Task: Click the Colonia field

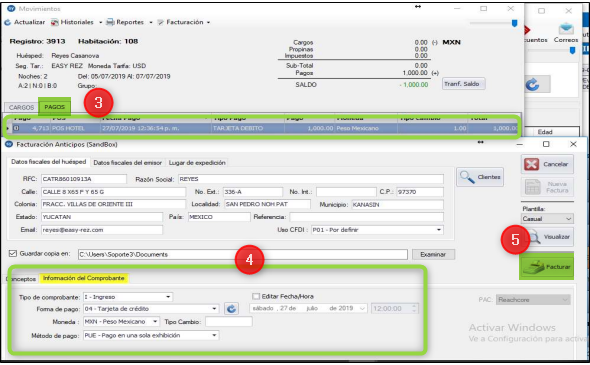Action: click(113, 204)
